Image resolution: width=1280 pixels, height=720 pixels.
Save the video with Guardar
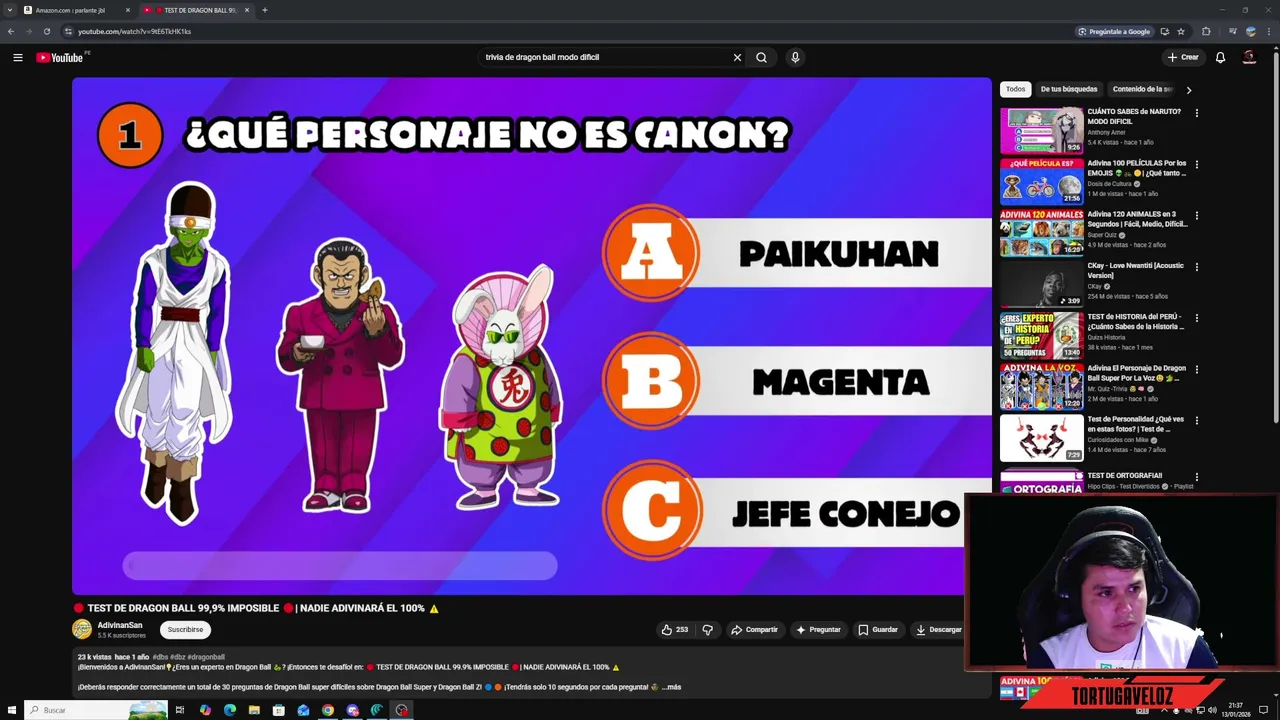(878, 629)
